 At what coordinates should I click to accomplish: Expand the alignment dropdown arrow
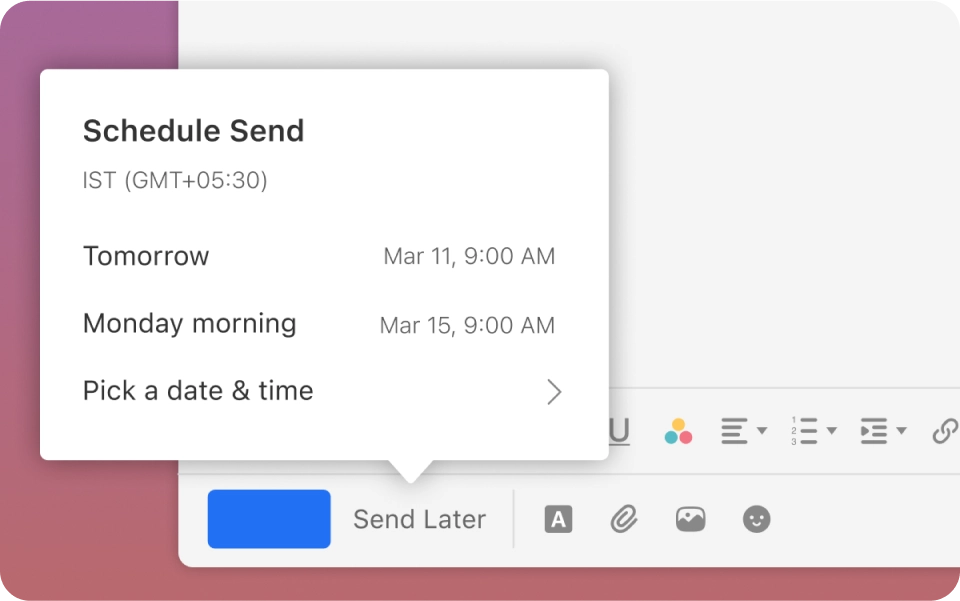pyautogui.click(x=762, y=431)
